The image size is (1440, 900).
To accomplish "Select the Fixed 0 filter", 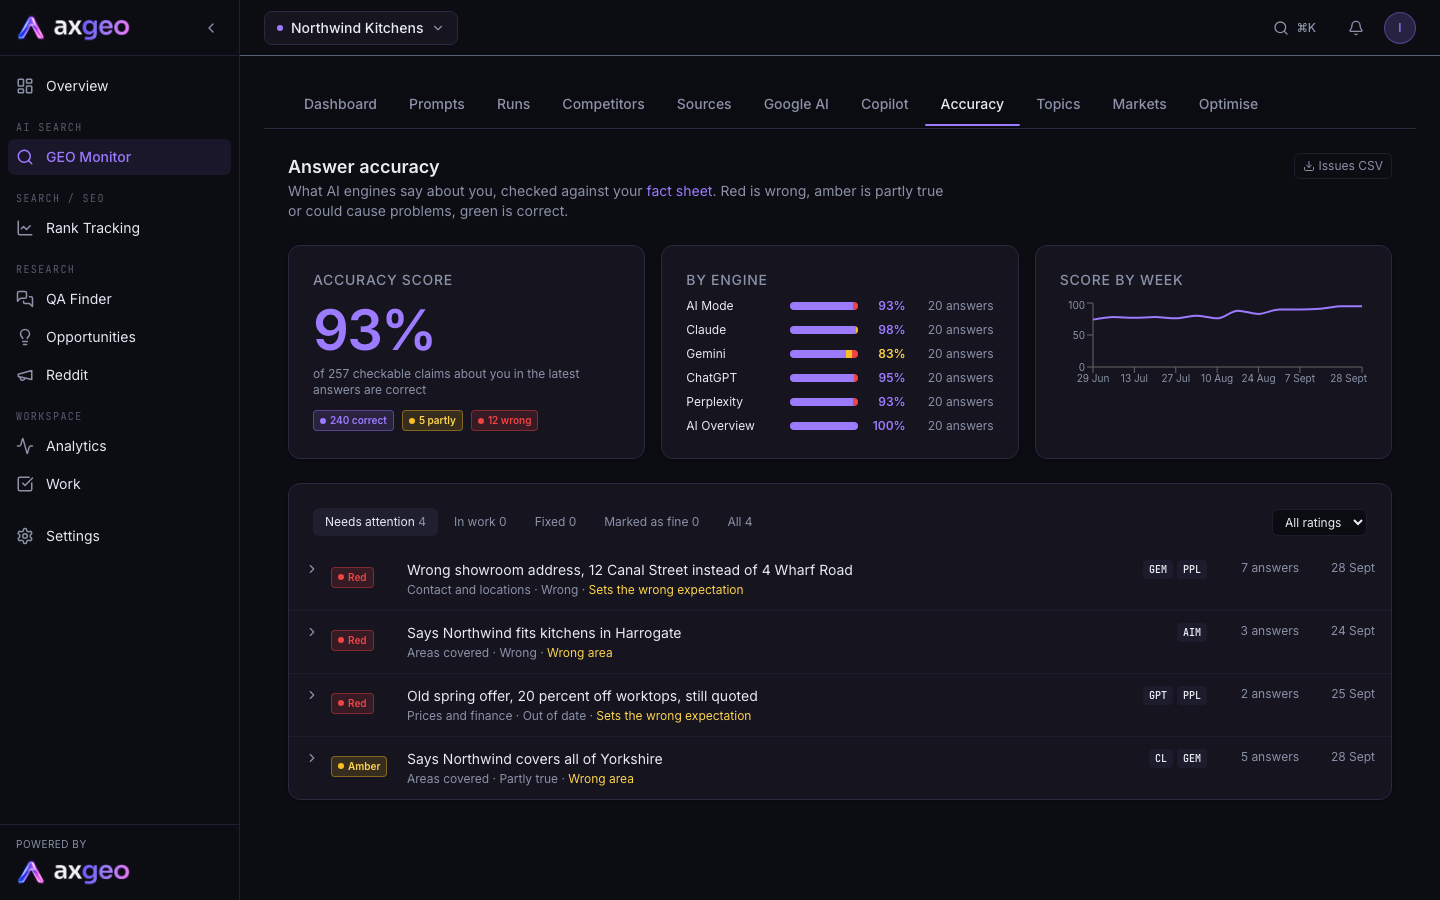I will coord(555,522).
